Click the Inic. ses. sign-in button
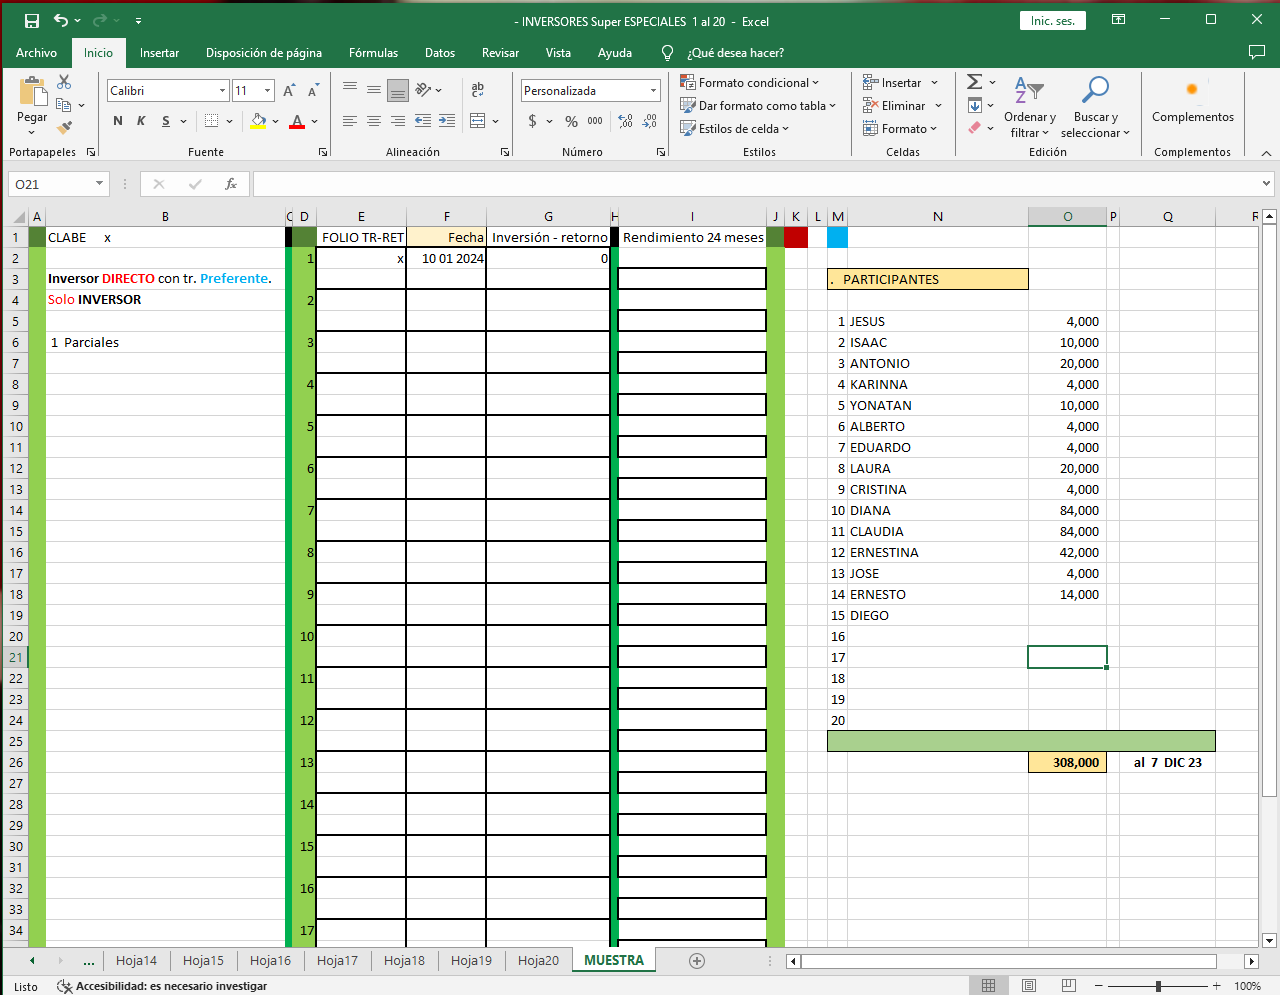The image size is (1280, 995). click(x=1052, y=21)
